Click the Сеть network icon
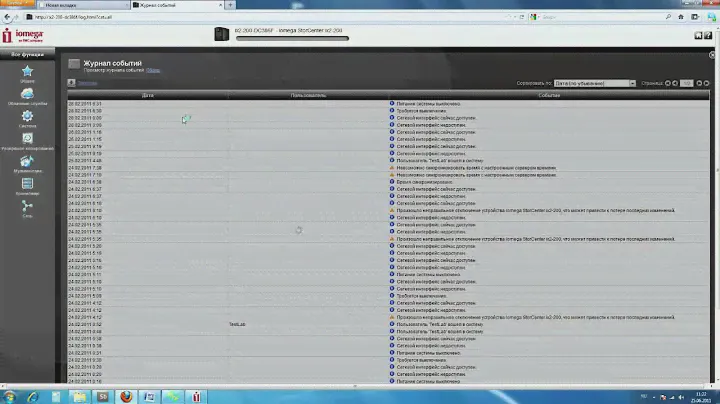The image size is (720, 404). coord(27,207)
